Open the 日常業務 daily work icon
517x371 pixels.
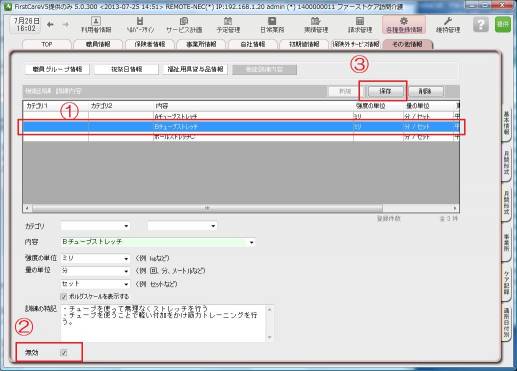pos(272,24)
